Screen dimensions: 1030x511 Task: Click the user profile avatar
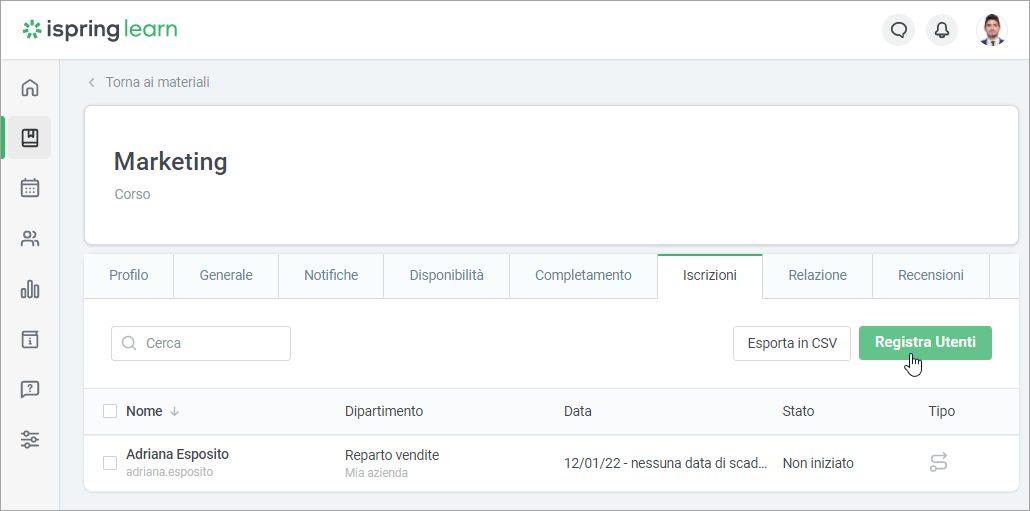click(991, 30)
